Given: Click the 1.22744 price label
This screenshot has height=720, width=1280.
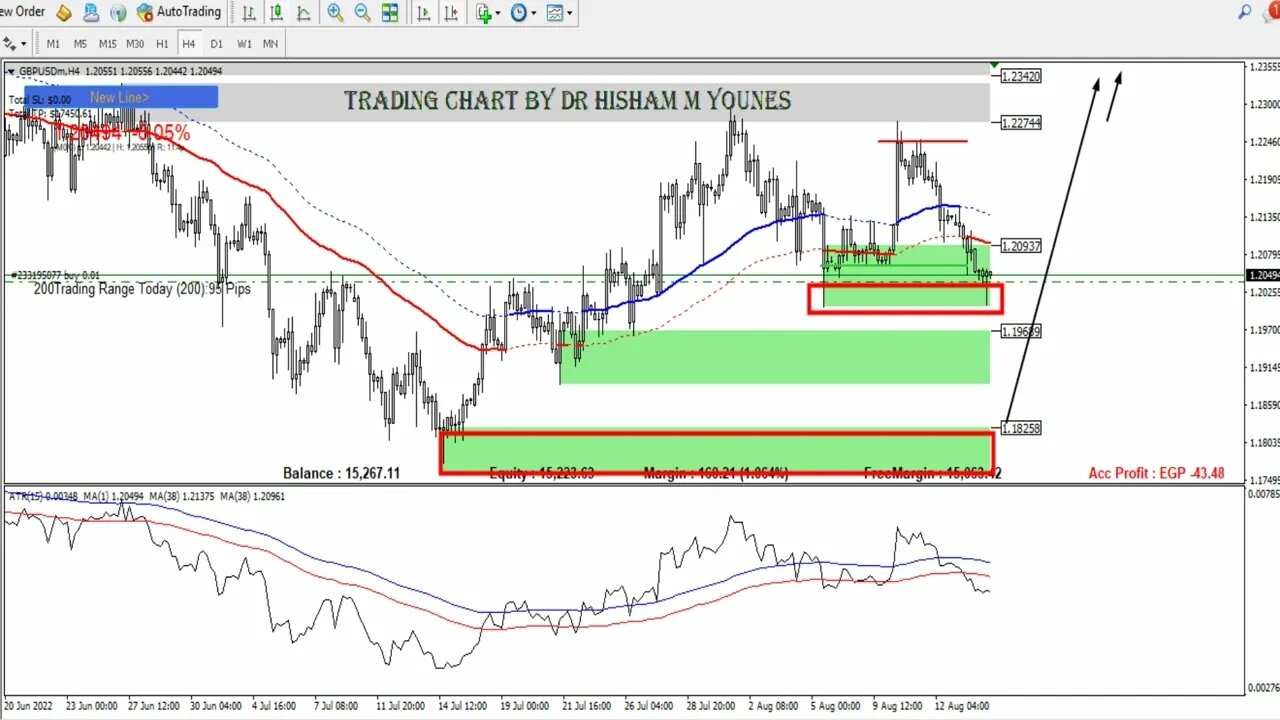Looking at the screenshot, I should (1021, 122).
